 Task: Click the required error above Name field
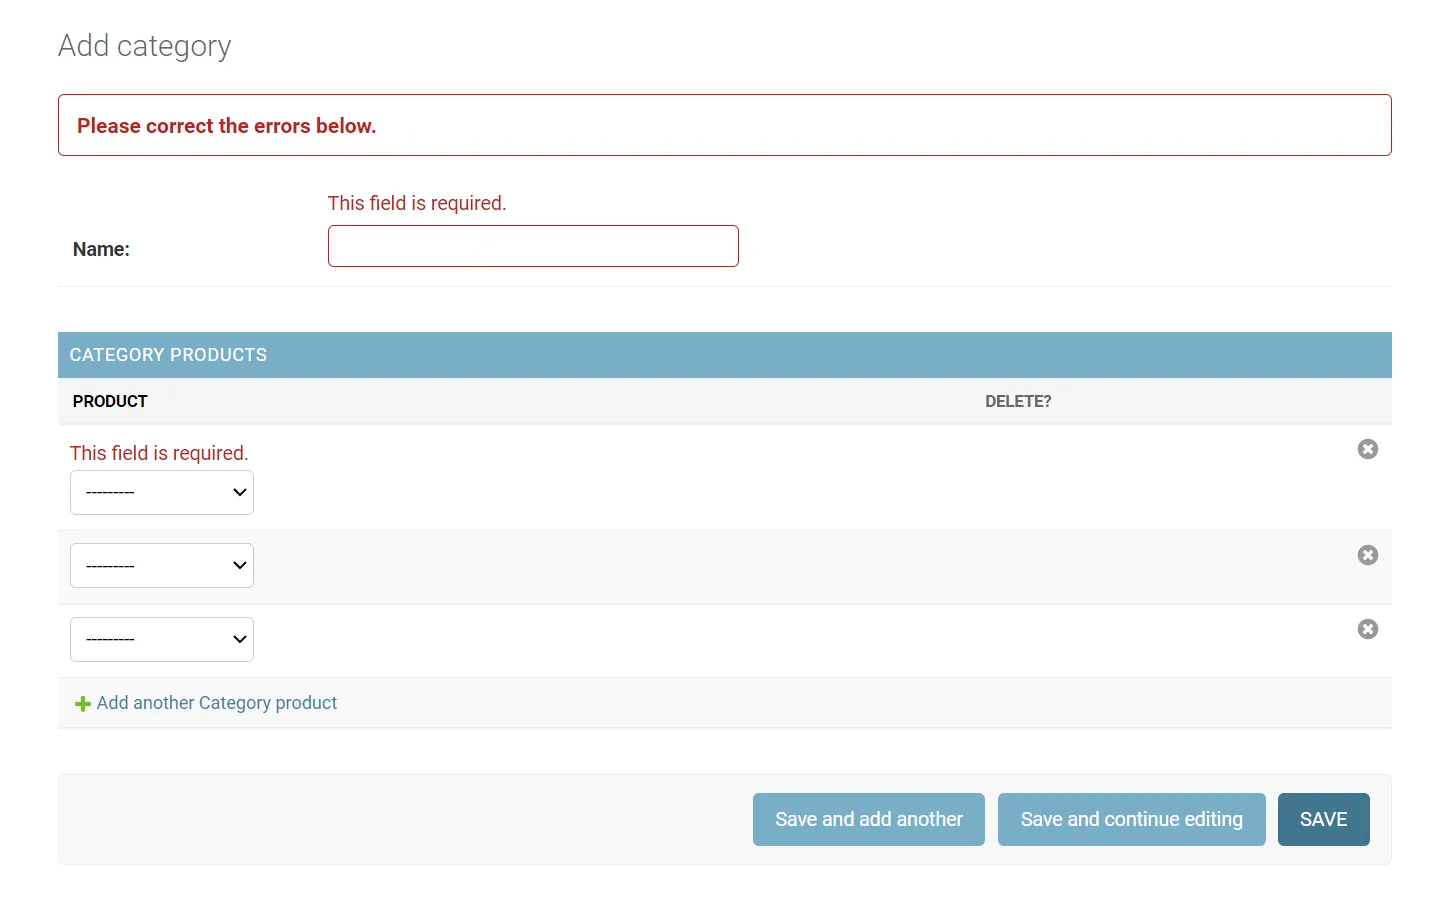(417, 203)
